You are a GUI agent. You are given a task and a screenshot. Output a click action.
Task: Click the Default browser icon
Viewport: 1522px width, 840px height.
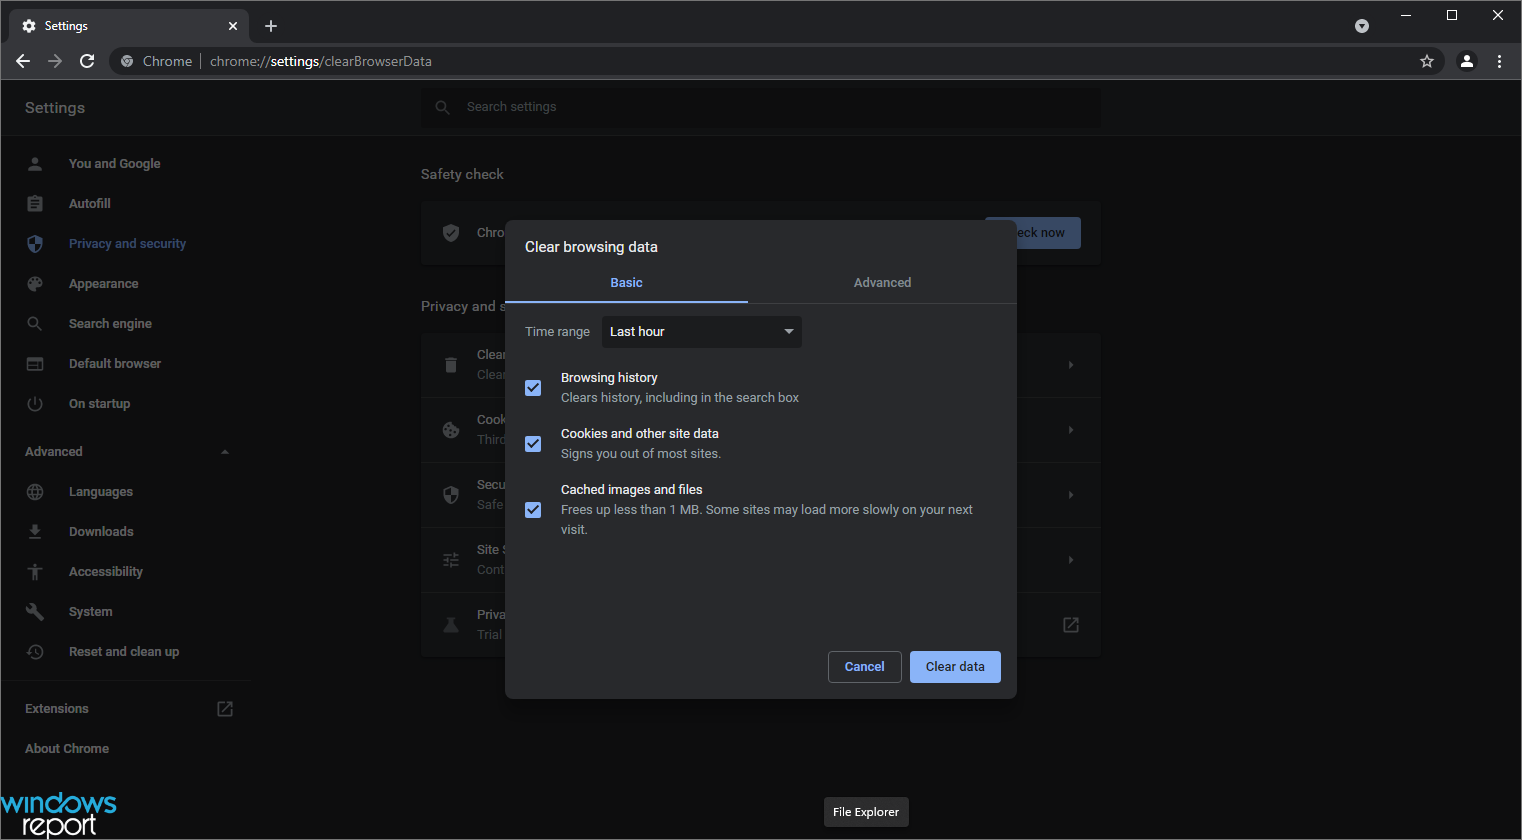[x=35, y=364]
